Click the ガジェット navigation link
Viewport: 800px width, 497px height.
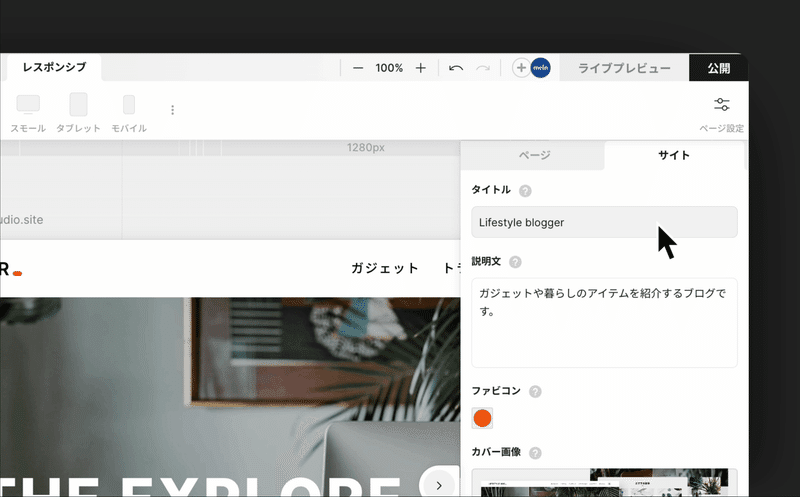click(385, 268)
